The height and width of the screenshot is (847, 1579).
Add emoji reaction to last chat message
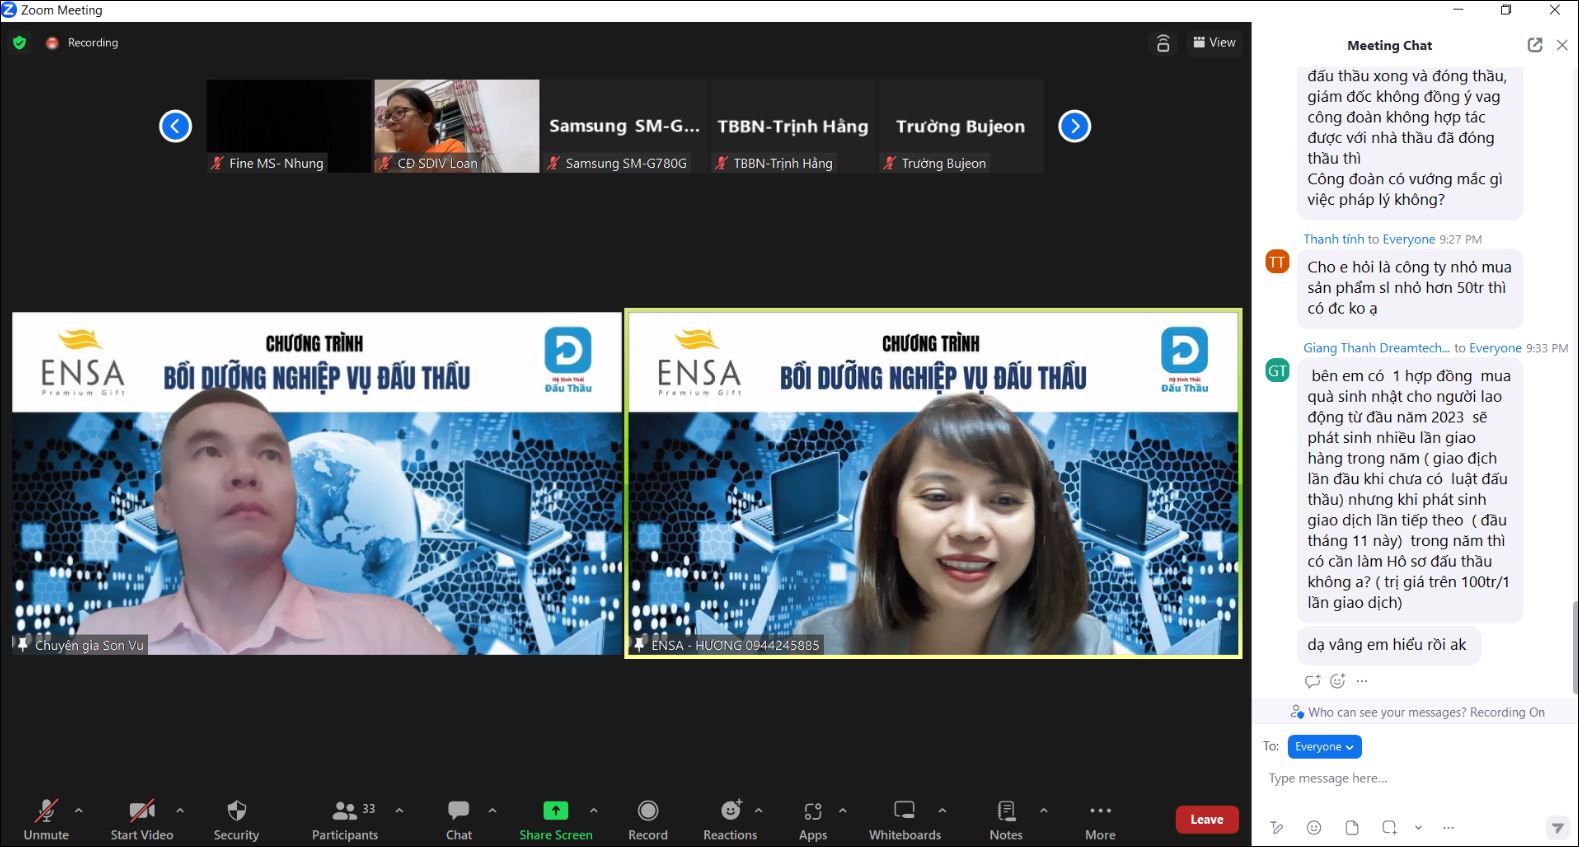1338,681
